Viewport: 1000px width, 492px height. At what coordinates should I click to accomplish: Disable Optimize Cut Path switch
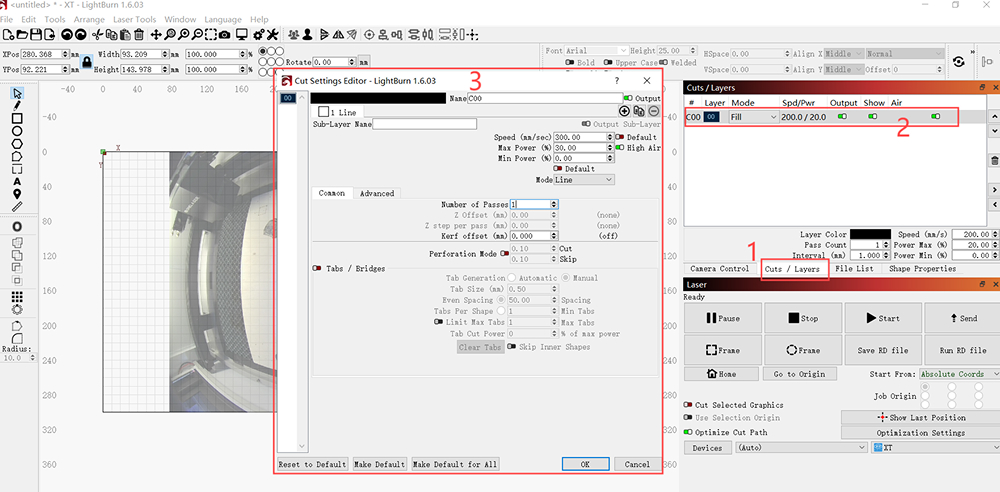[688, 432]
